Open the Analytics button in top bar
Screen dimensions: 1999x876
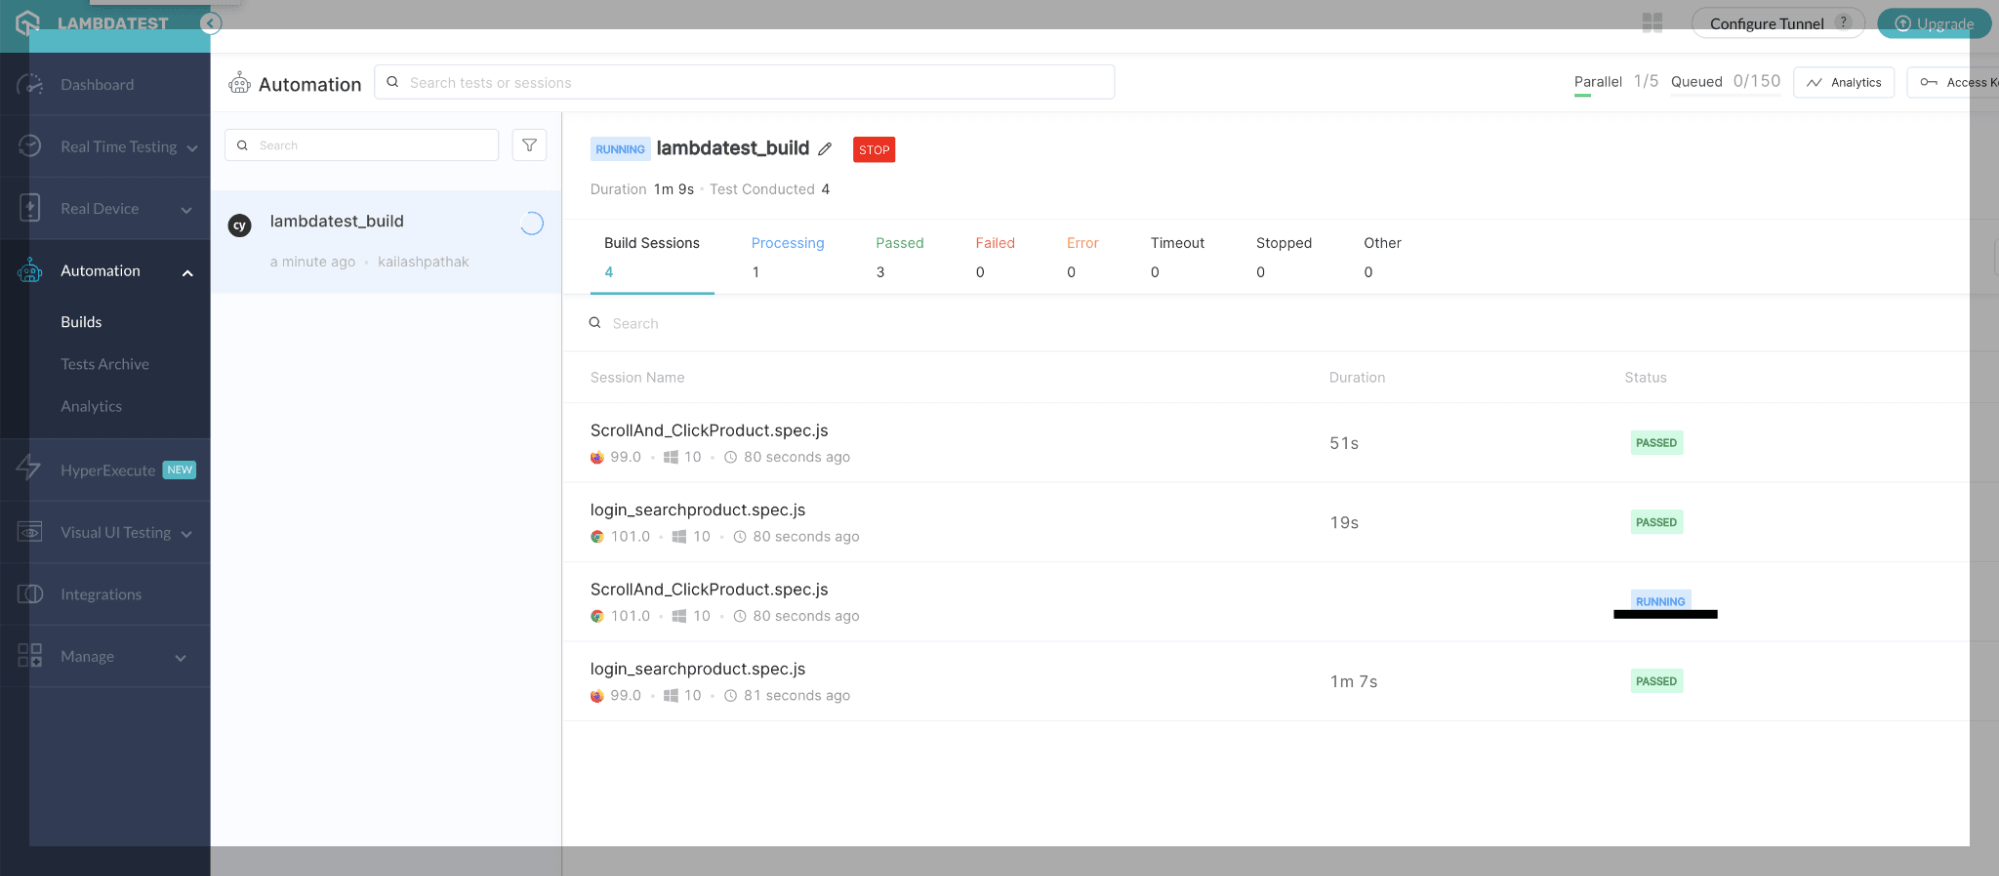pyautogui.click(x=1844, y=82)
